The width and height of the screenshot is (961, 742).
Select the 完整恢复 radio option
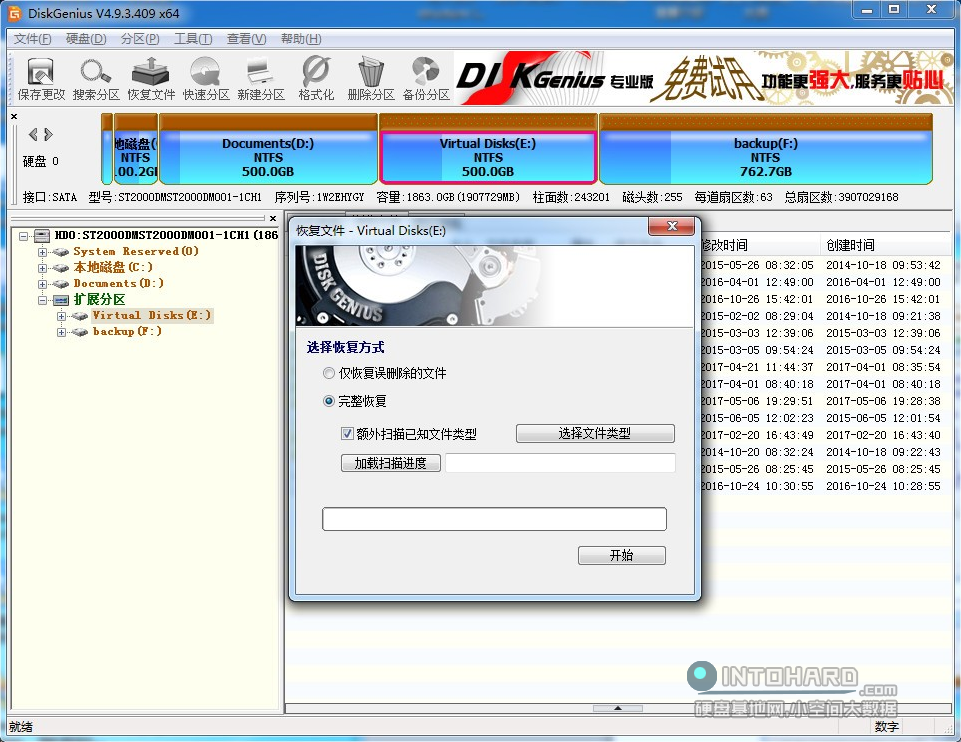point(329,401)
